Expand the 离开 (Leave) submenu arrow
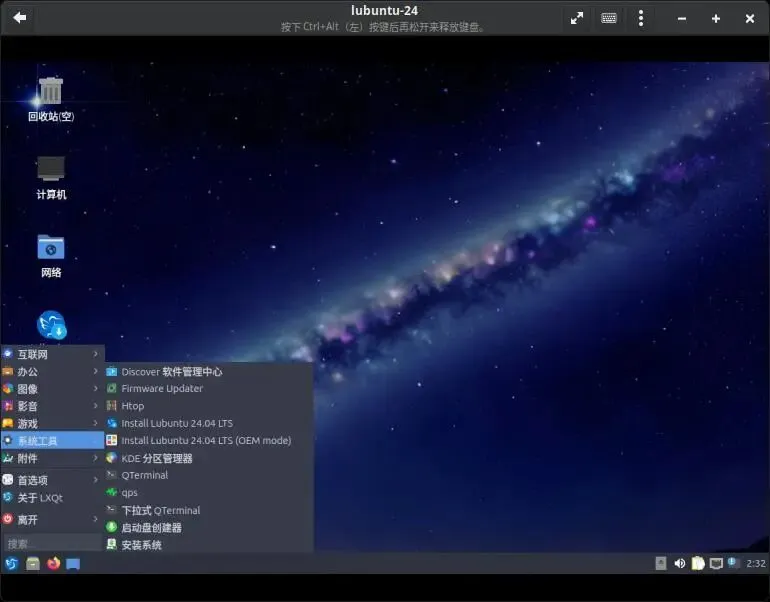This screenshot has height=602, width=770. (95, 519)
